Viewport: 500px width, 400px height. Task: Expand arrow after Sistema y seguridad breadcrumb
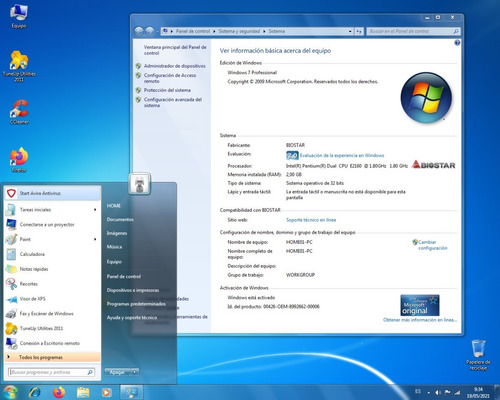[x=264, y=31]
